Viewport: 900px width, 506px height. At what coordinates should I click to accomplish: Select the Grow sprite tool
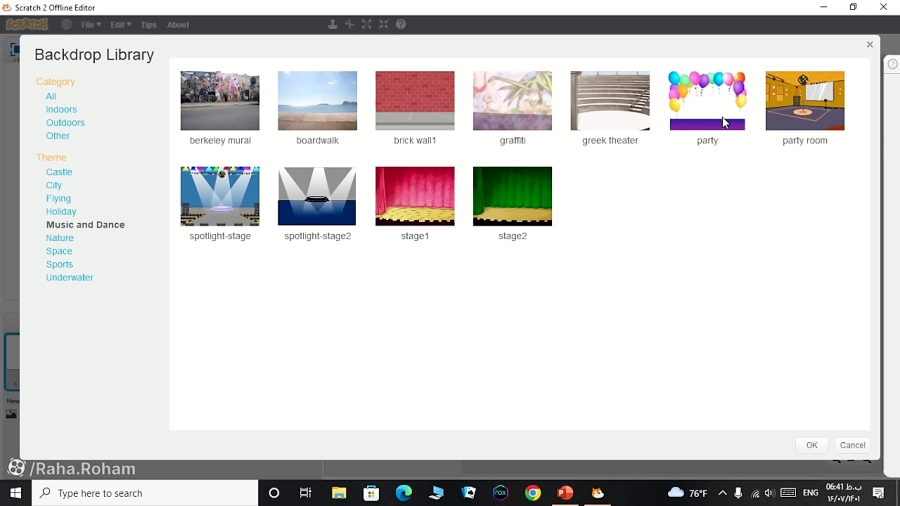point(367,24)
